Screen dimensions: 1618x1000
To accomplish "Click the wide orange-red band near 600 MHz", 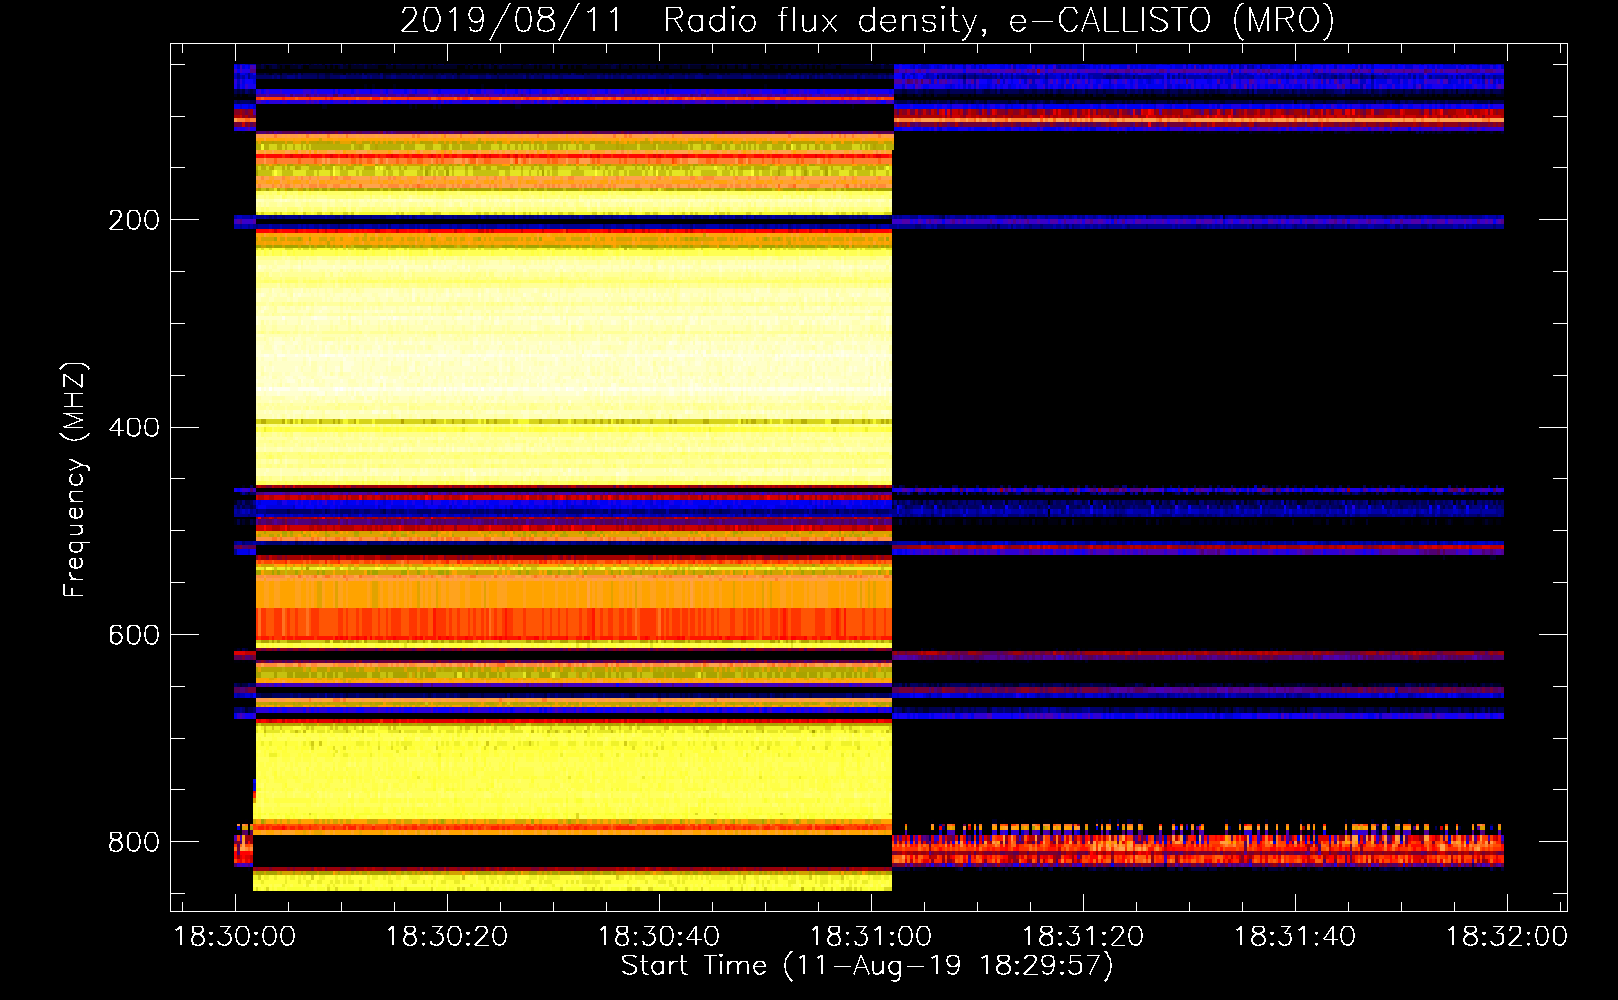I will pyautogui.click(x=574, y=624).
